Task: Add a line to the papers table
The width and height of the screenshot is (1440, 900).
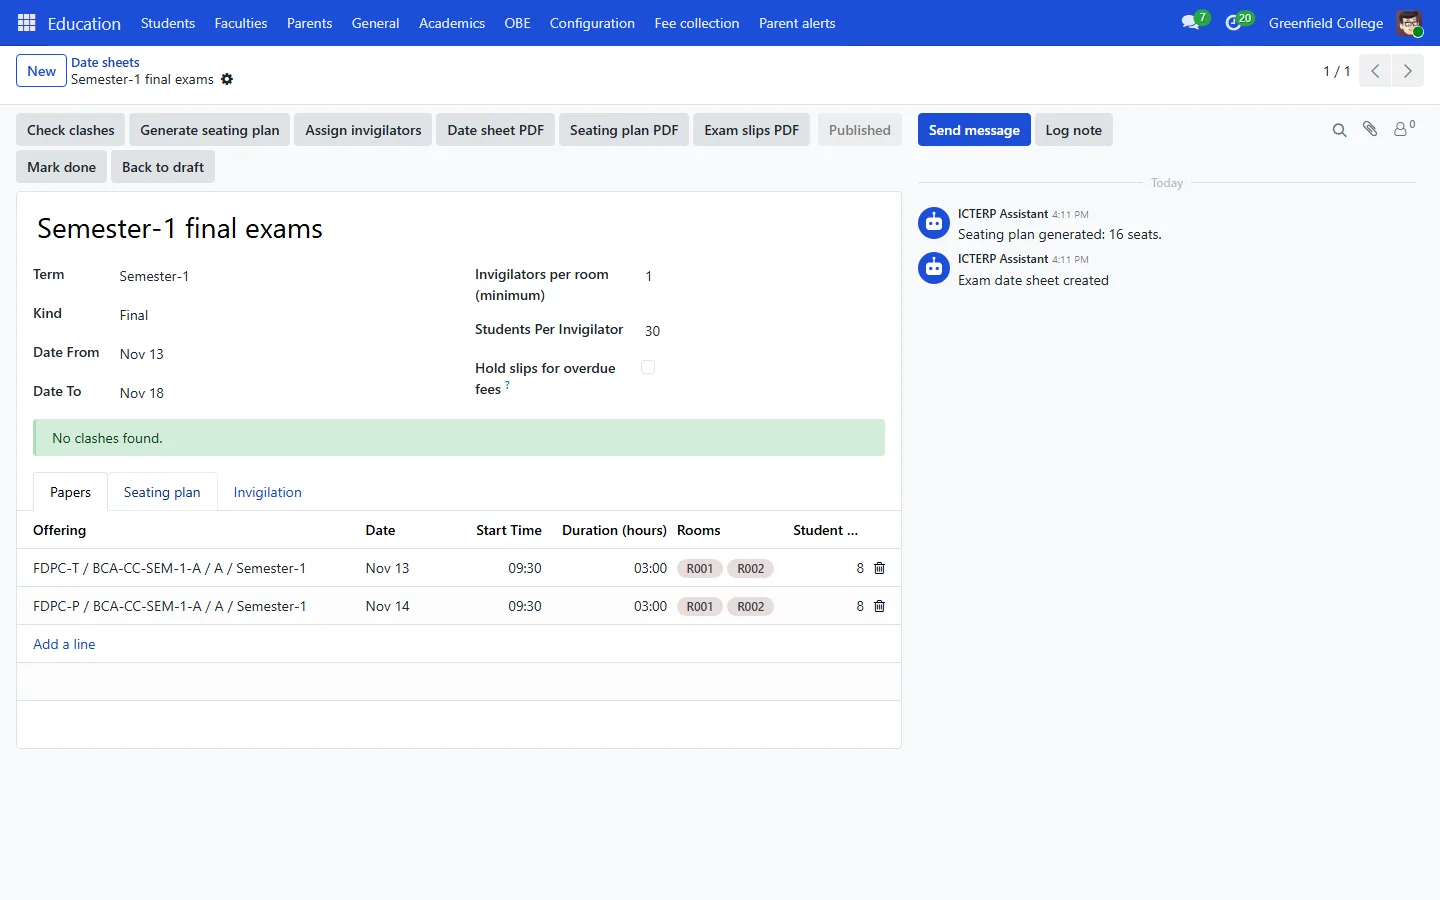Action: [64, 644]
